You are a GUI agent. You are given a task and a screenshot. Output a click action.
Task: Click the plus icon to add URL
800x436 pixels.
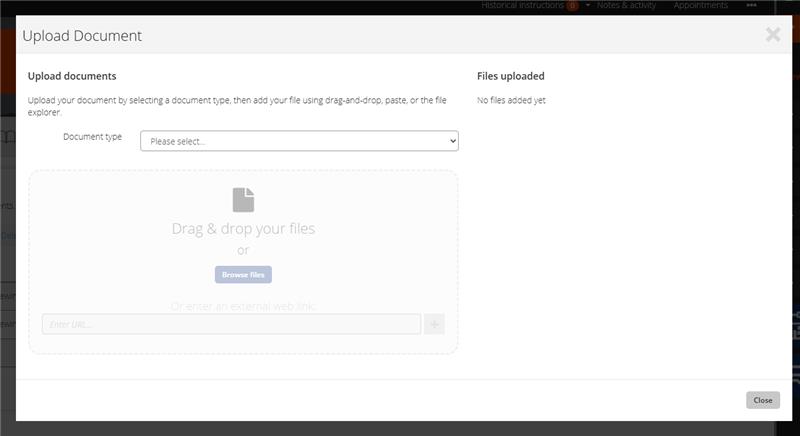[x=434, y=324]
